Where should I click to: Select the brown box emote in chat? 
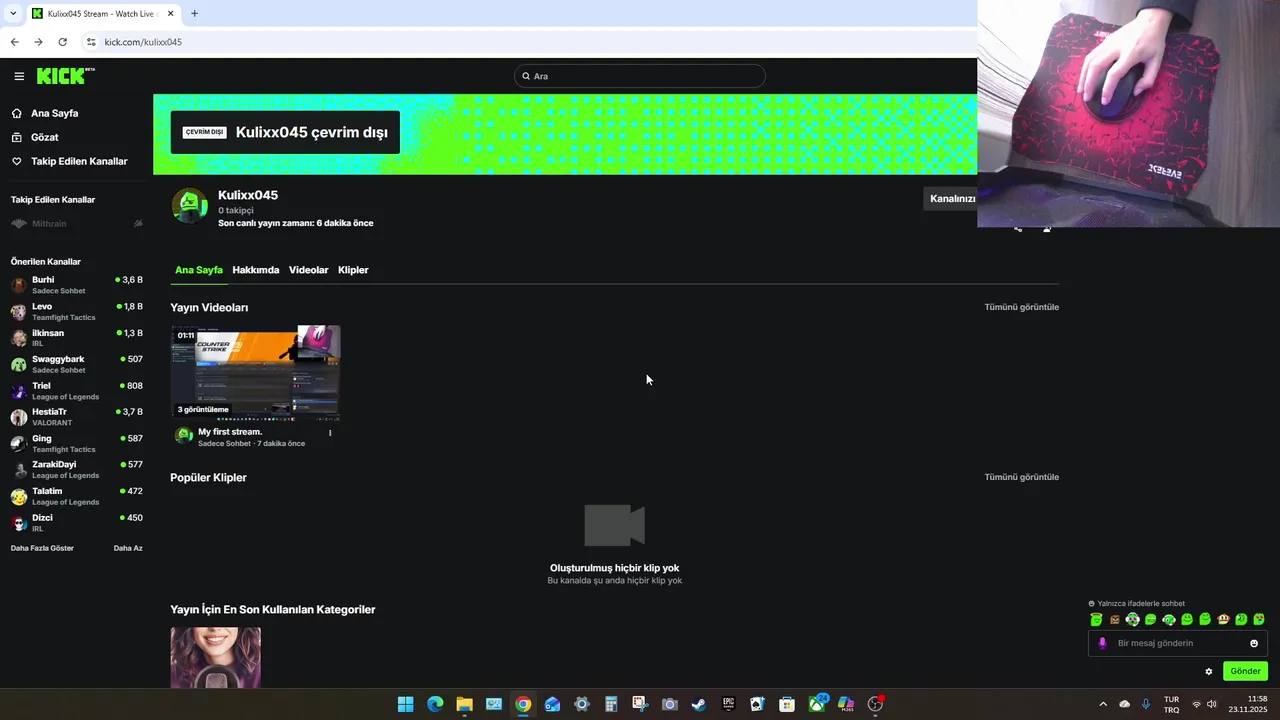(1114, 619)
